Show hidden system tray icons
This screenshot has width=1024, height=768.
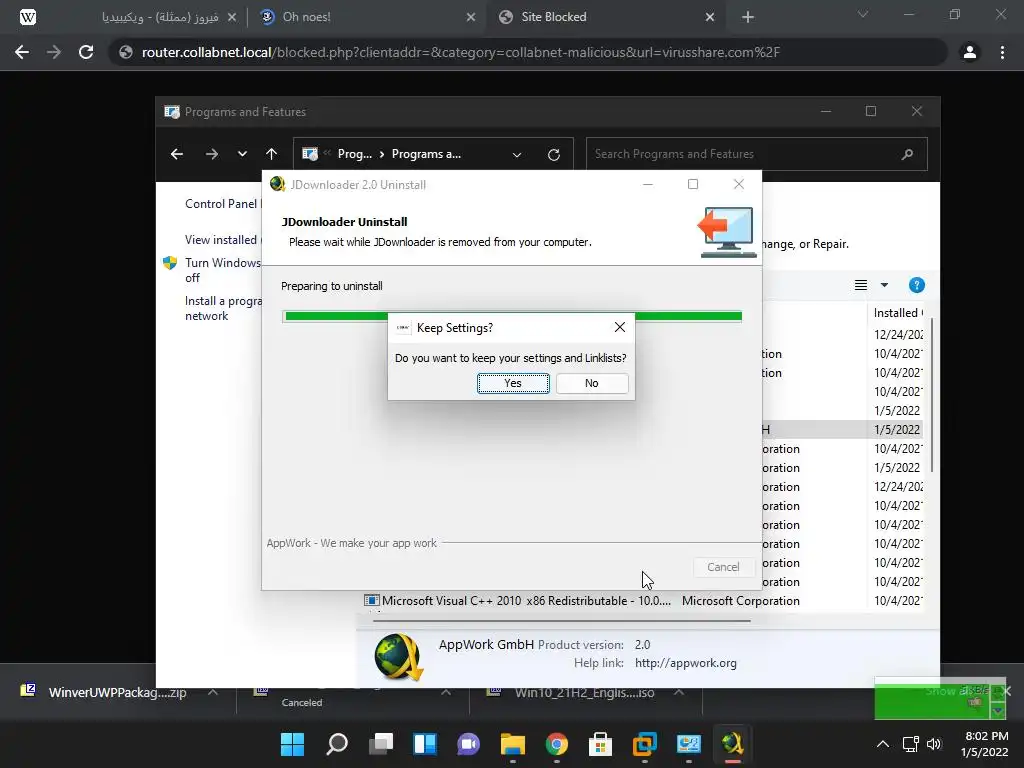(882, 744)
